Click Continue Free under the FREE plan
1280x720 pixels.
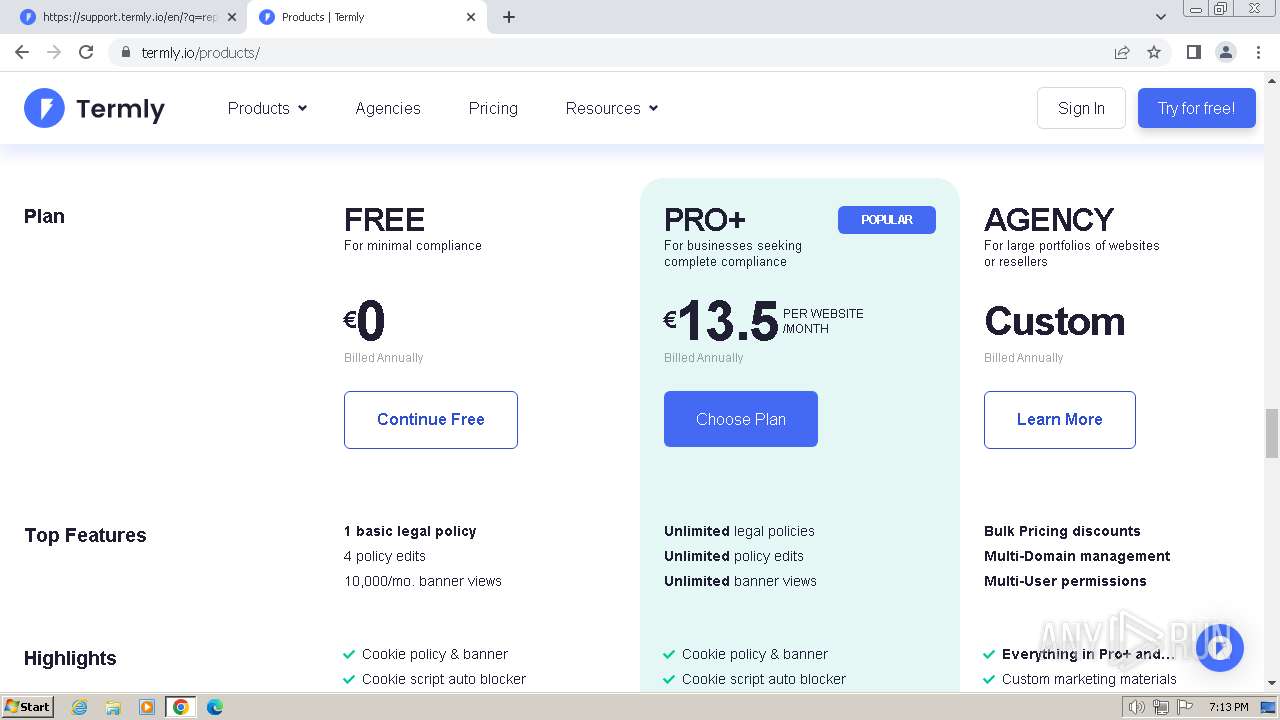point(431,420)
